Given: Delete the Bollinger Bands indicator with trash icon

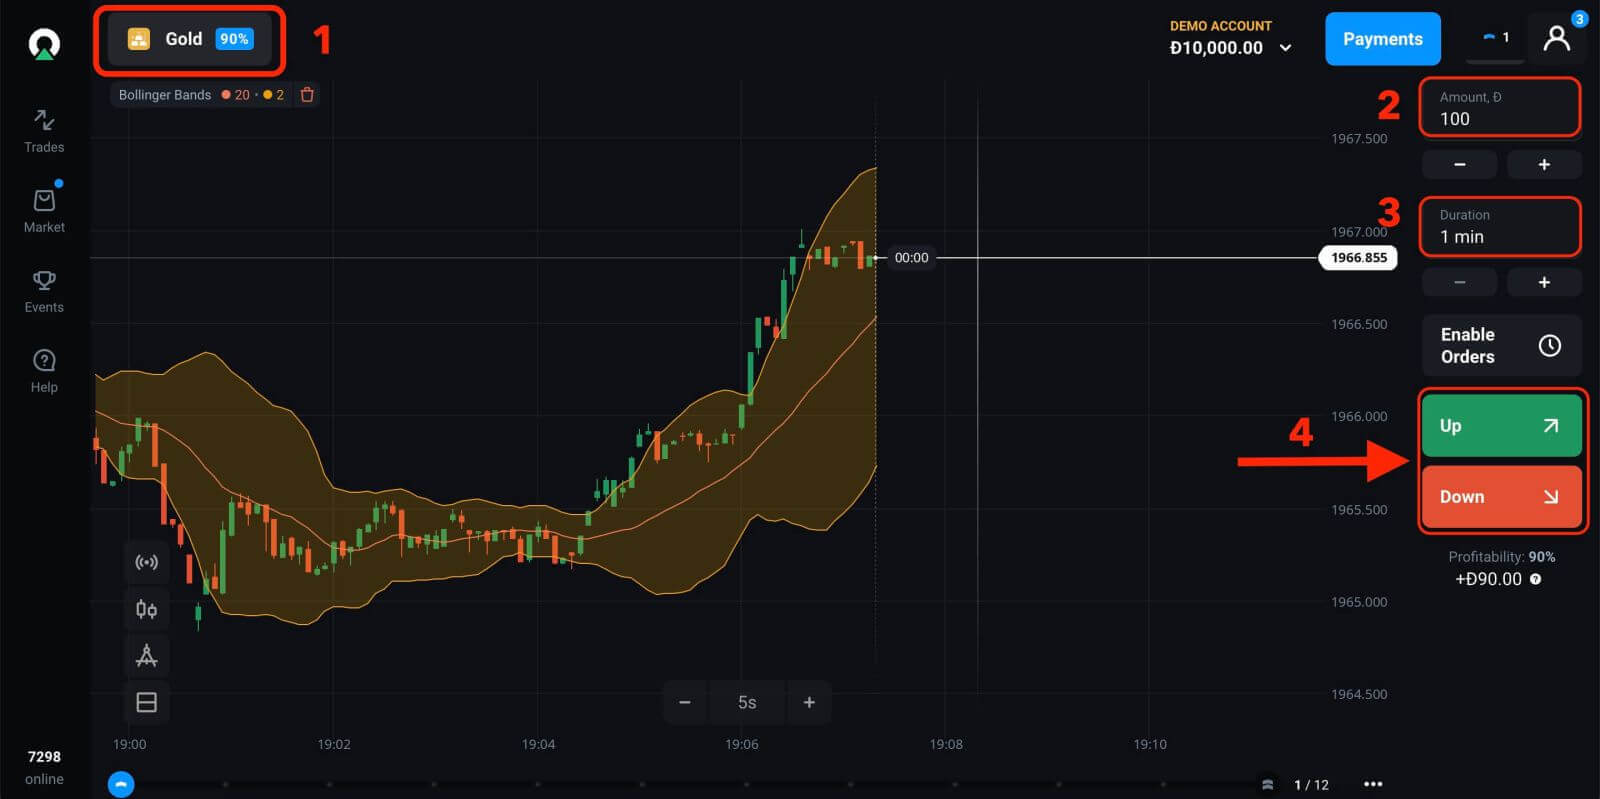Looking at the screenshot, I should pyautogui.click(x=307, y=95).
